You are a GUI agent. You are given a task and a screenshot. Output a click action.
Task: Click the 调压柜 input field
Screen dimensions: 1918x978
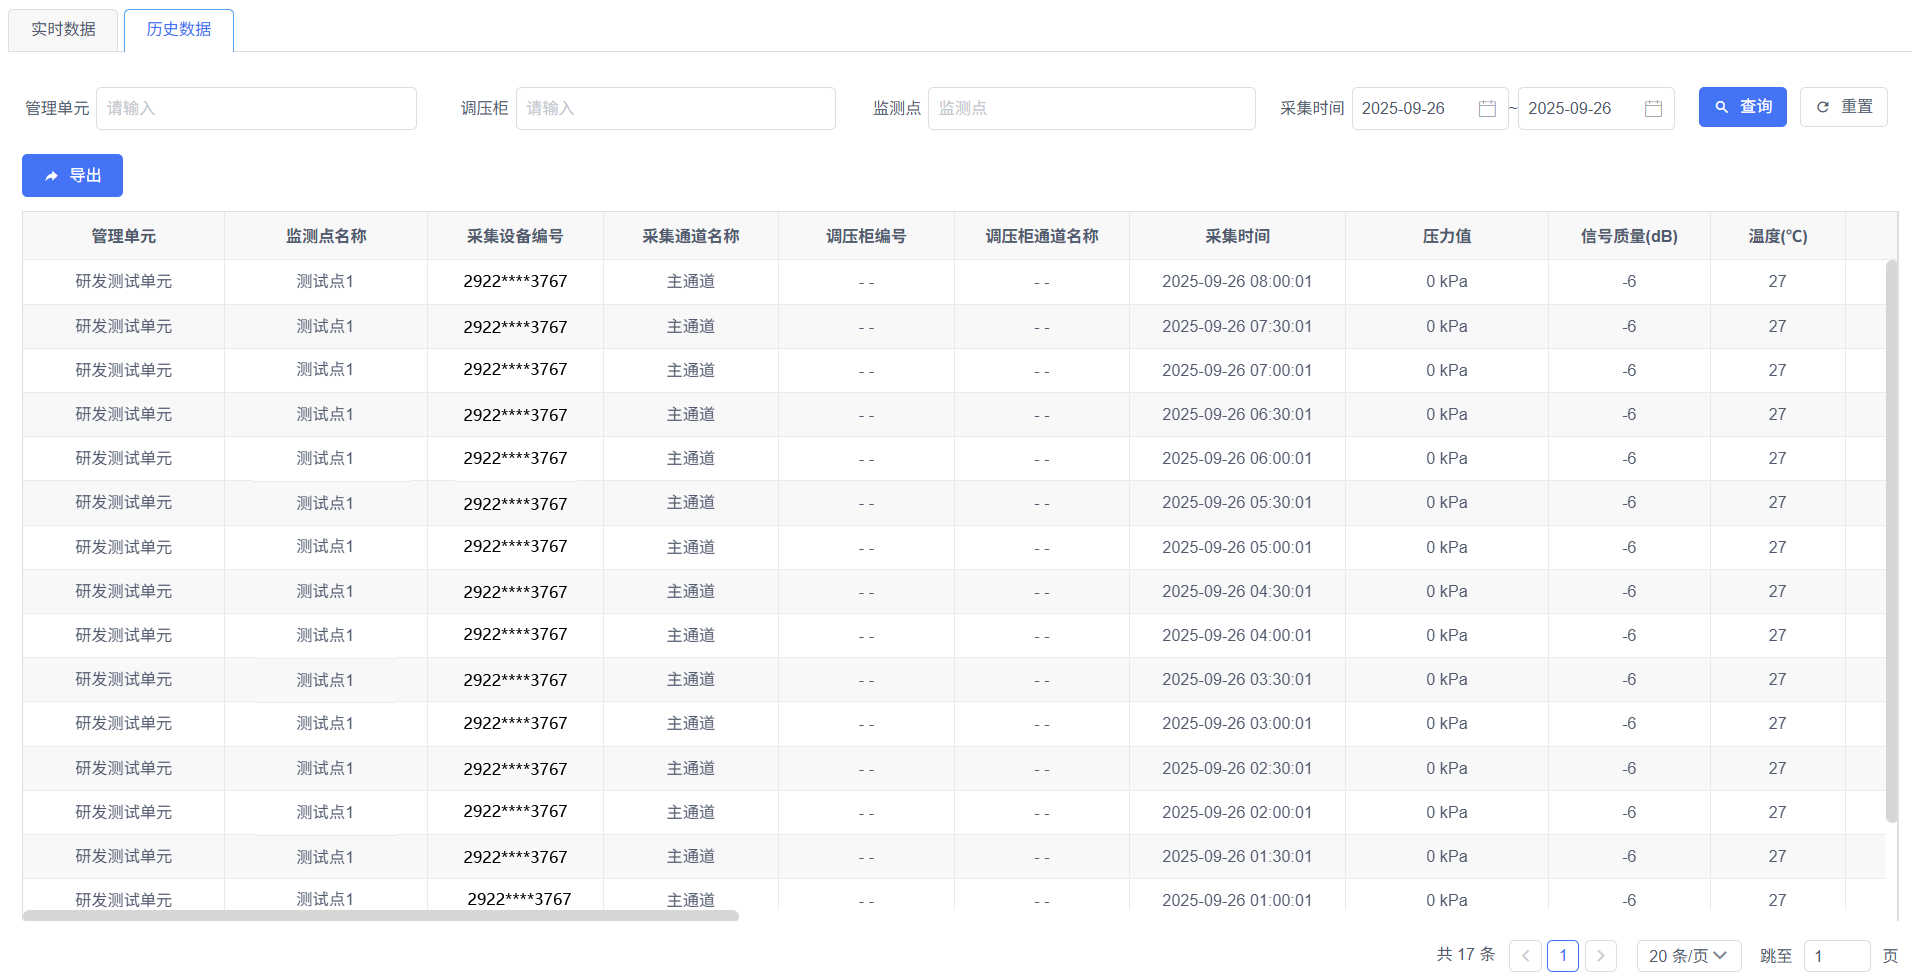point(676,108)
